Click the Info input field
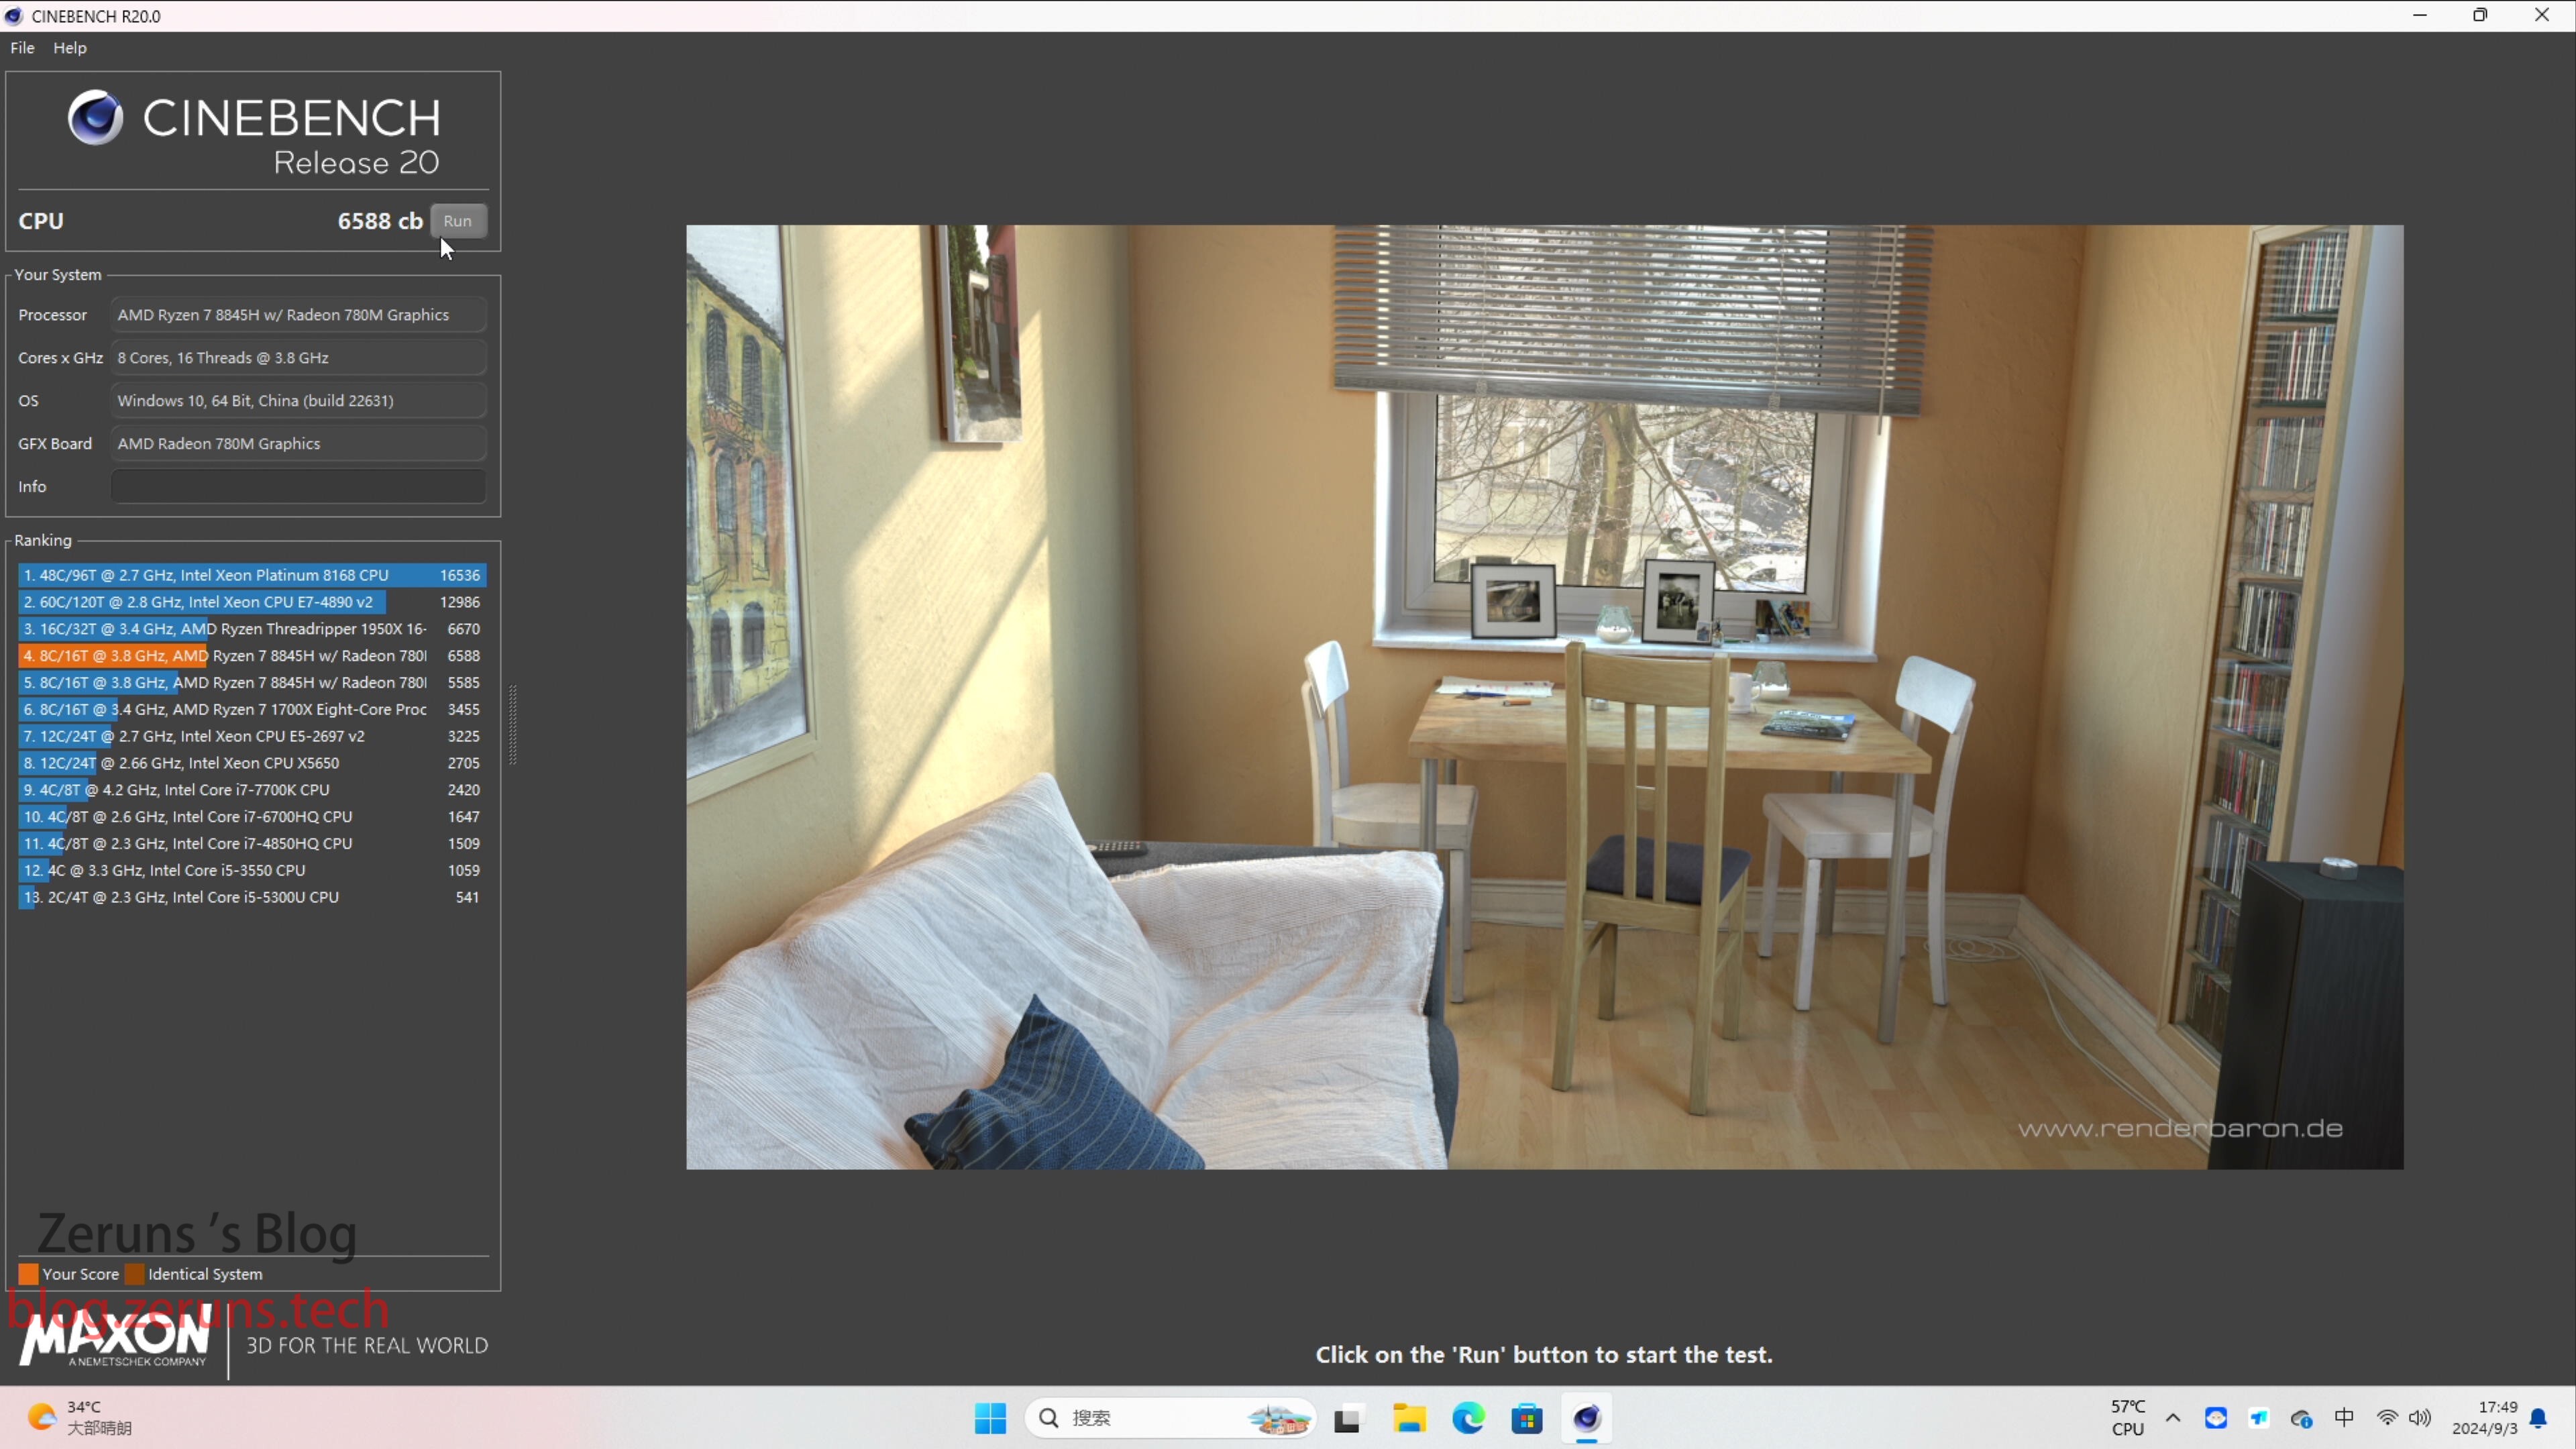 pos(298,487)
